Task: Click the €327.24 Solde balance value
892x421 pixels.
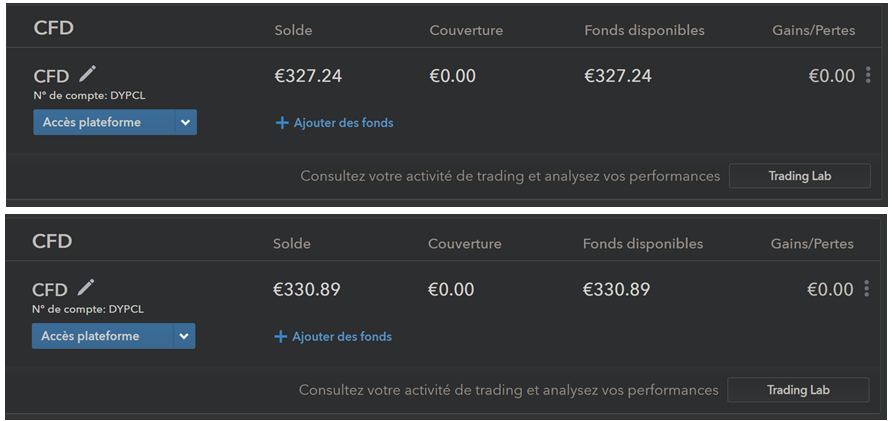Action: click(x=308, y=76)
